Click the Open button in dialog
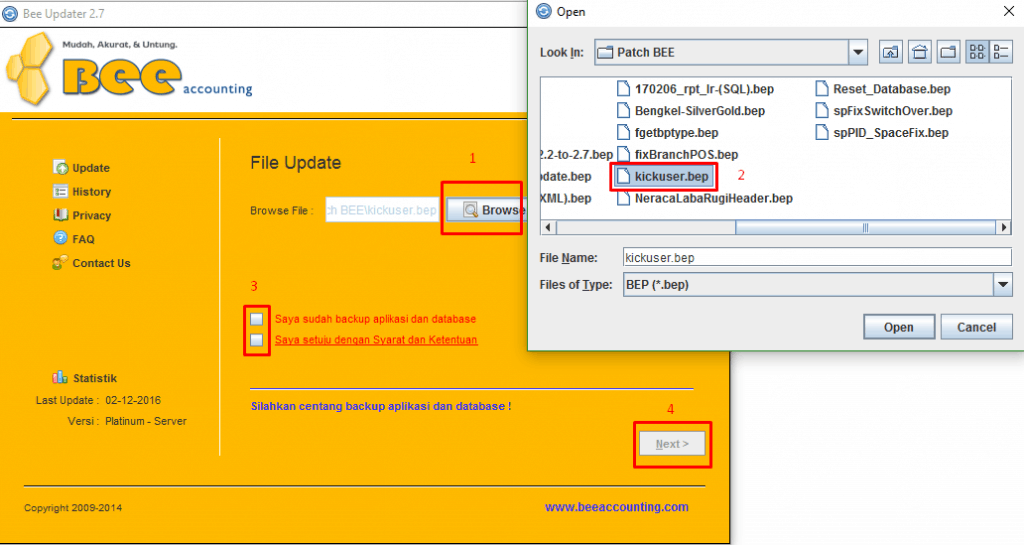 (x=899, y=327)
